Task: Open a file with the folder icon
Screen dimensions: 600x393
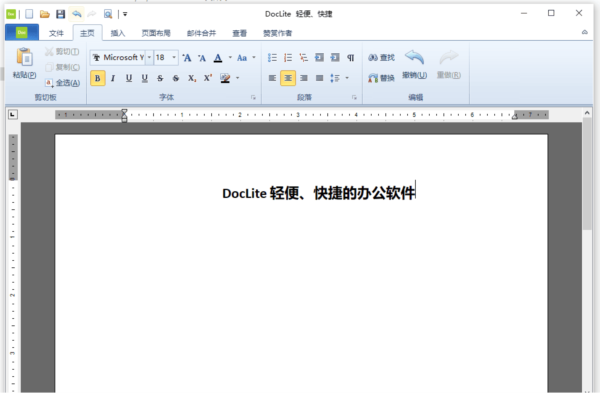Action: (45, 15)
